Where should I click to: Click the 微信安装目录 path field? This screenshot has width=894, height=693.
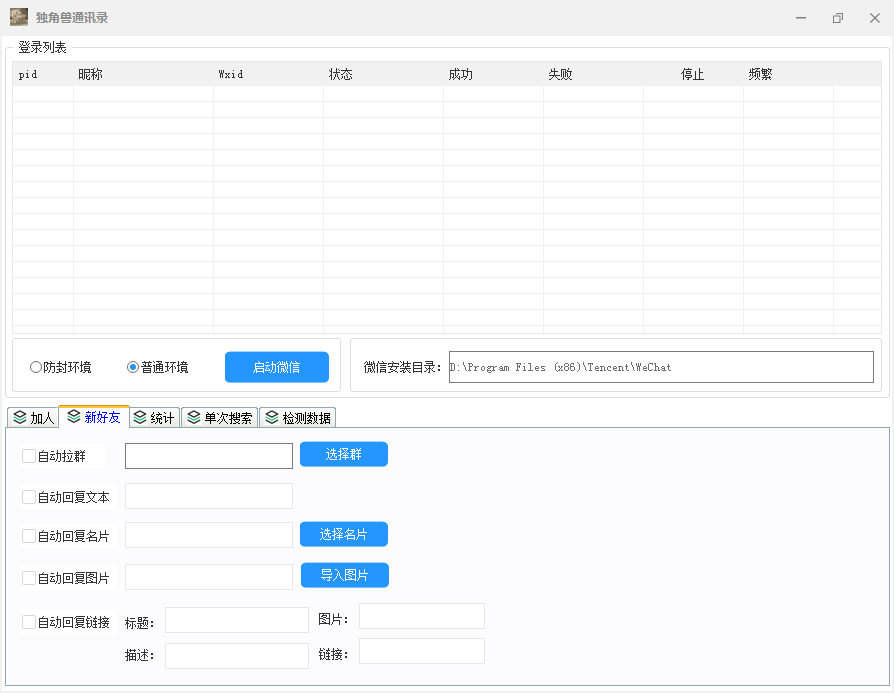[x=660, y=367]
